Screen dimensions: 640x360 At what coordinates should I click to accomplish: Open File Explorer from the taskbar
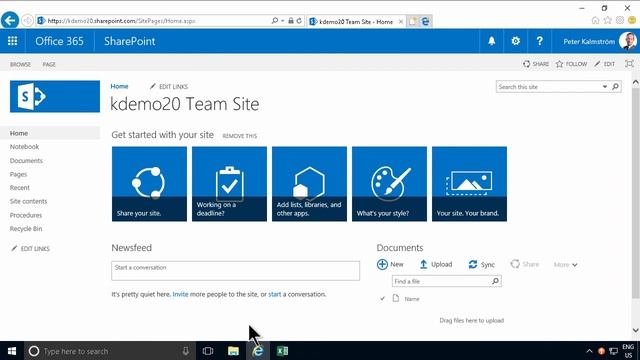233,351
